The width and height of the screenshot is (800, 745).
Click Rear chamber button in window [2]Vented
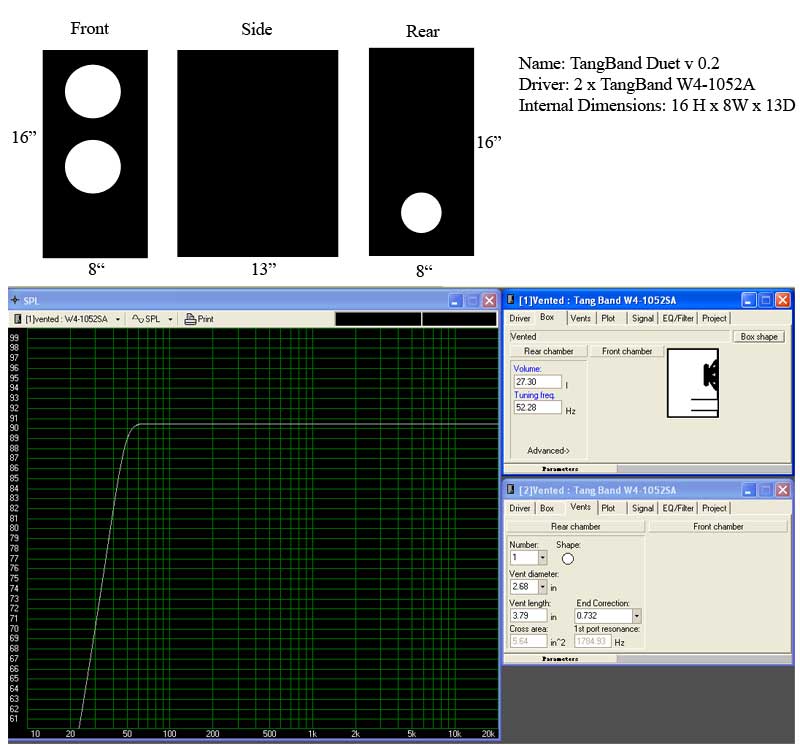[576, 526]
